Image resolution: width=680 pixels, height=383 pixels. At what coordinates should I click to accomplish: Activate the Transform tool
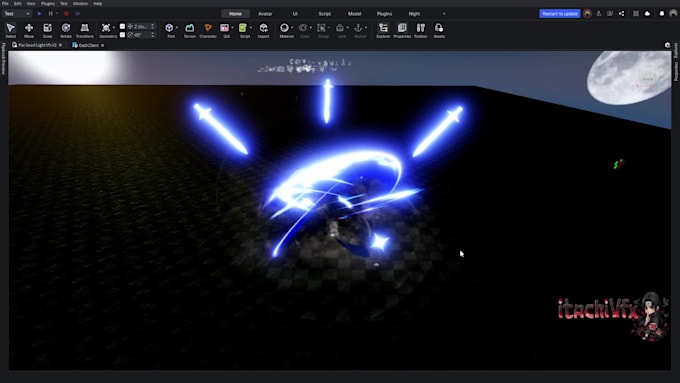(85, 30)
